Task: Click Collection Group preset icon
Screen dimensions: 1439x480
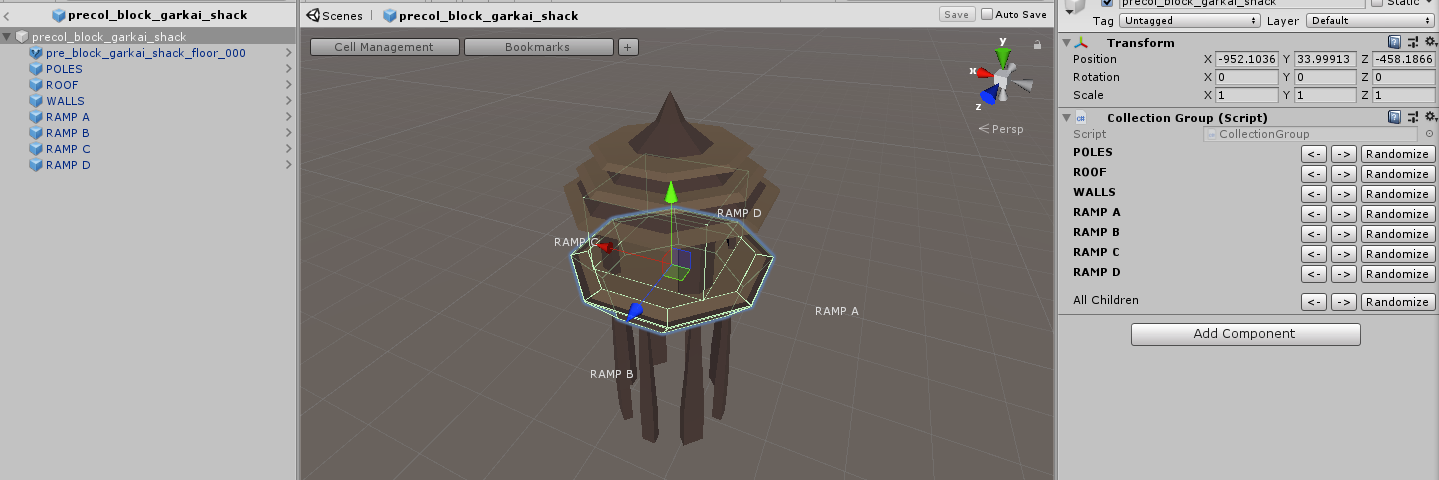Action: pos(1413,117)
